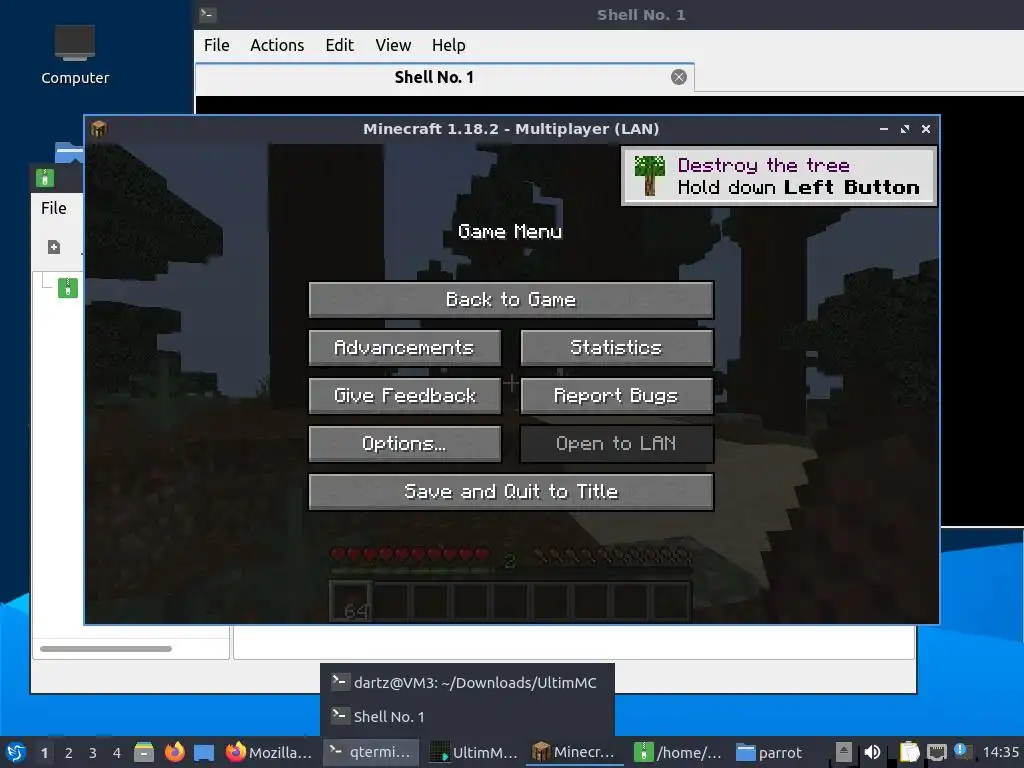
Task: Open the File menu in qterminal
Action: (x=216, y=45)
